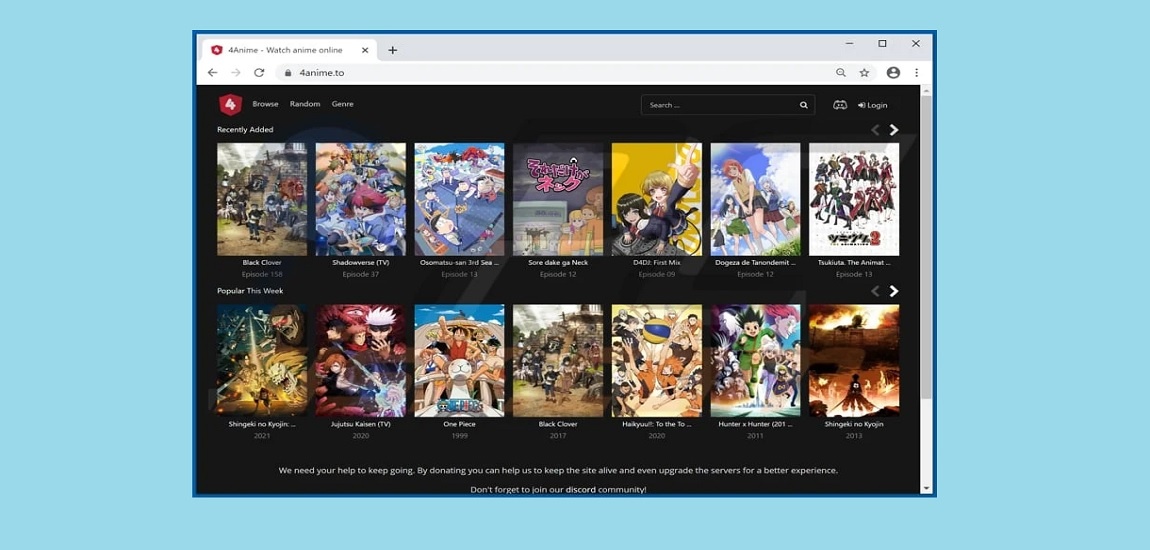This screenshot has height=550, width=1150.
Task: Click the search magnifier icon in site search box
Action: click(804, 105)
